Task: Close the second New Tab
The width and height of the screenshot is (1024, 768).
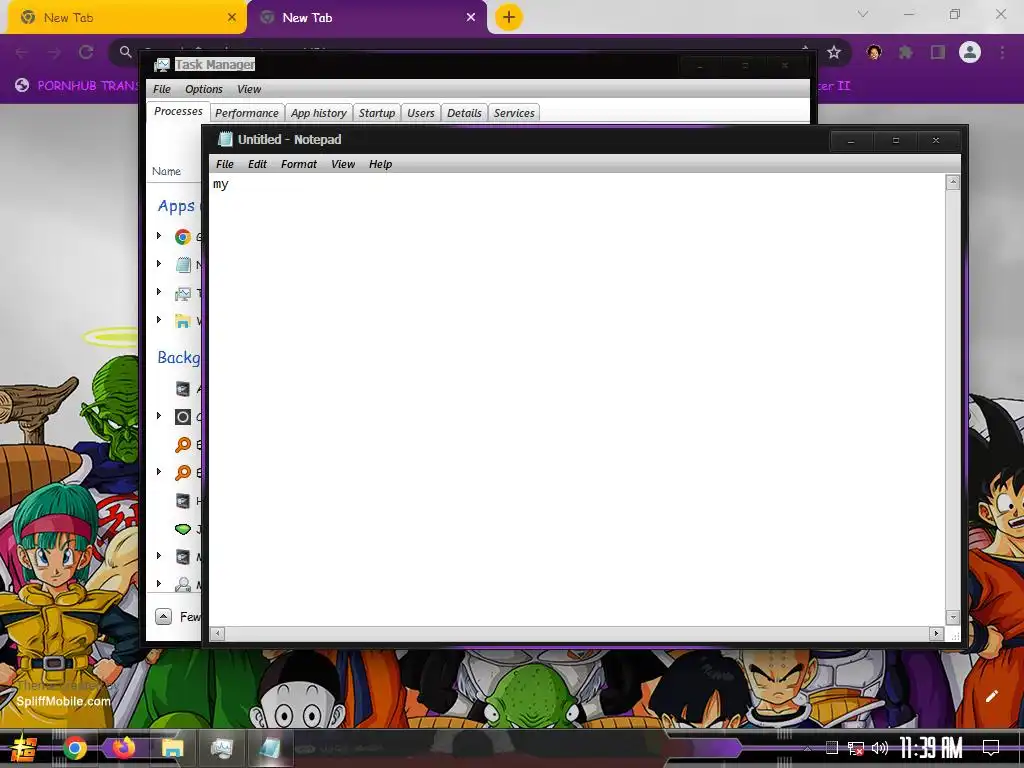Action: [x=471, y=18]
